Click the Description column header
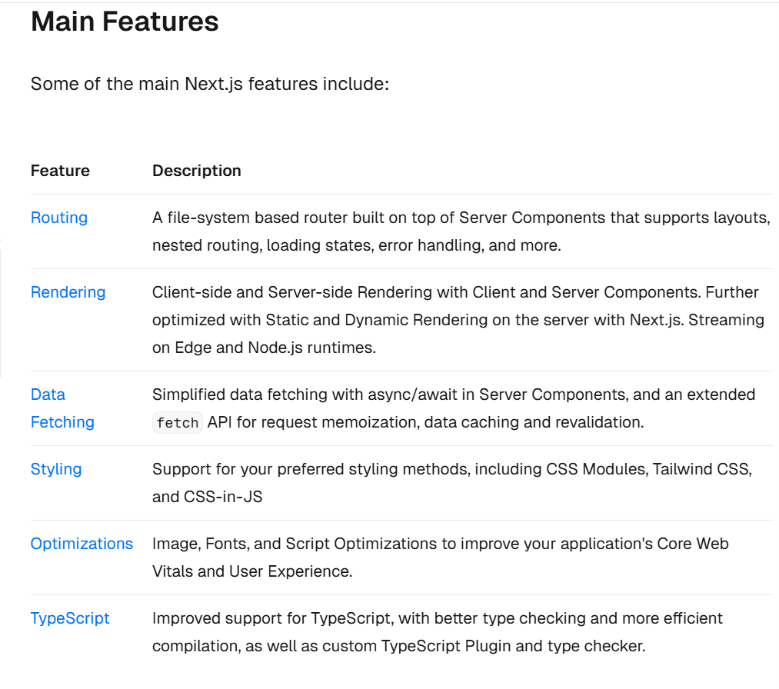 pos(196,171)
